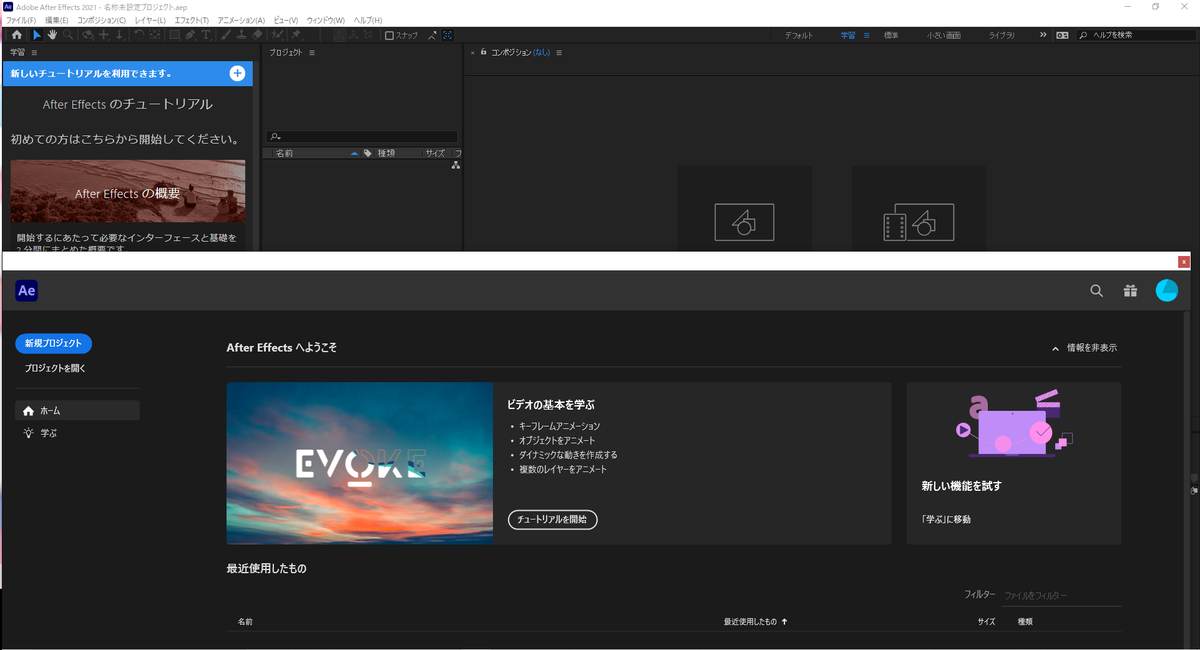Open the 編集(E) menu

57,20
